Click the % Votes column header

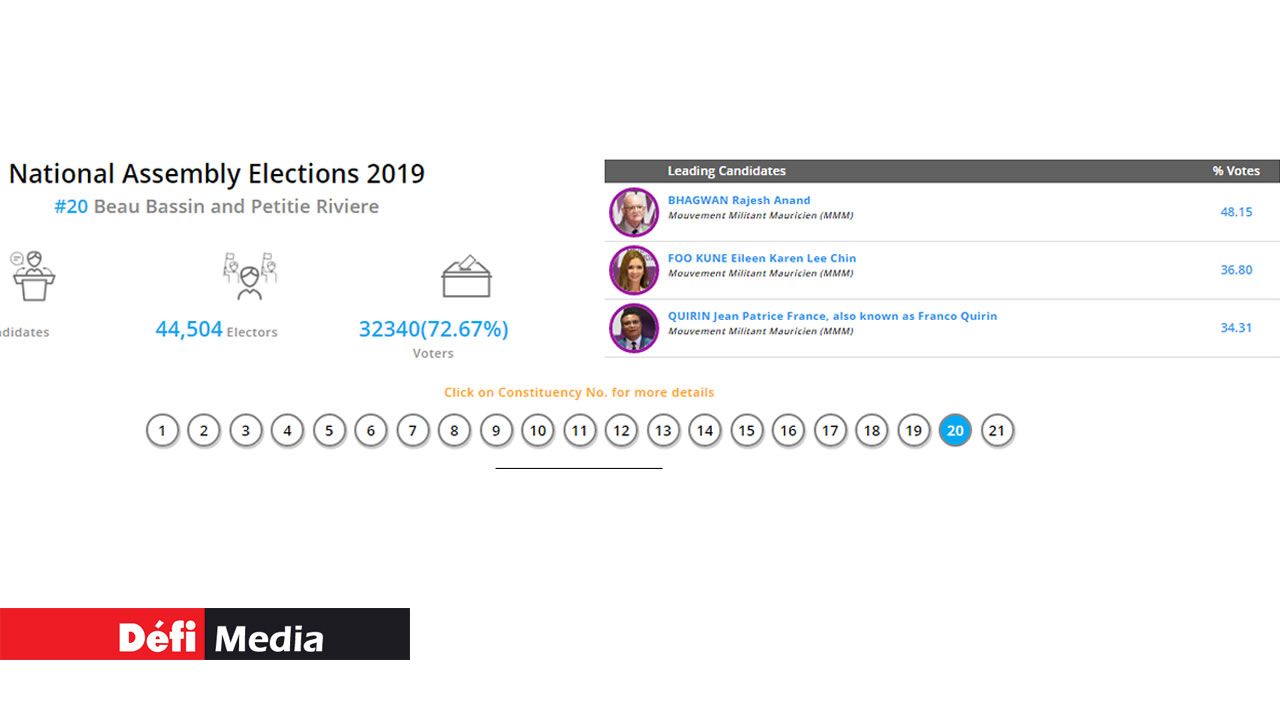pos(1236,171)
